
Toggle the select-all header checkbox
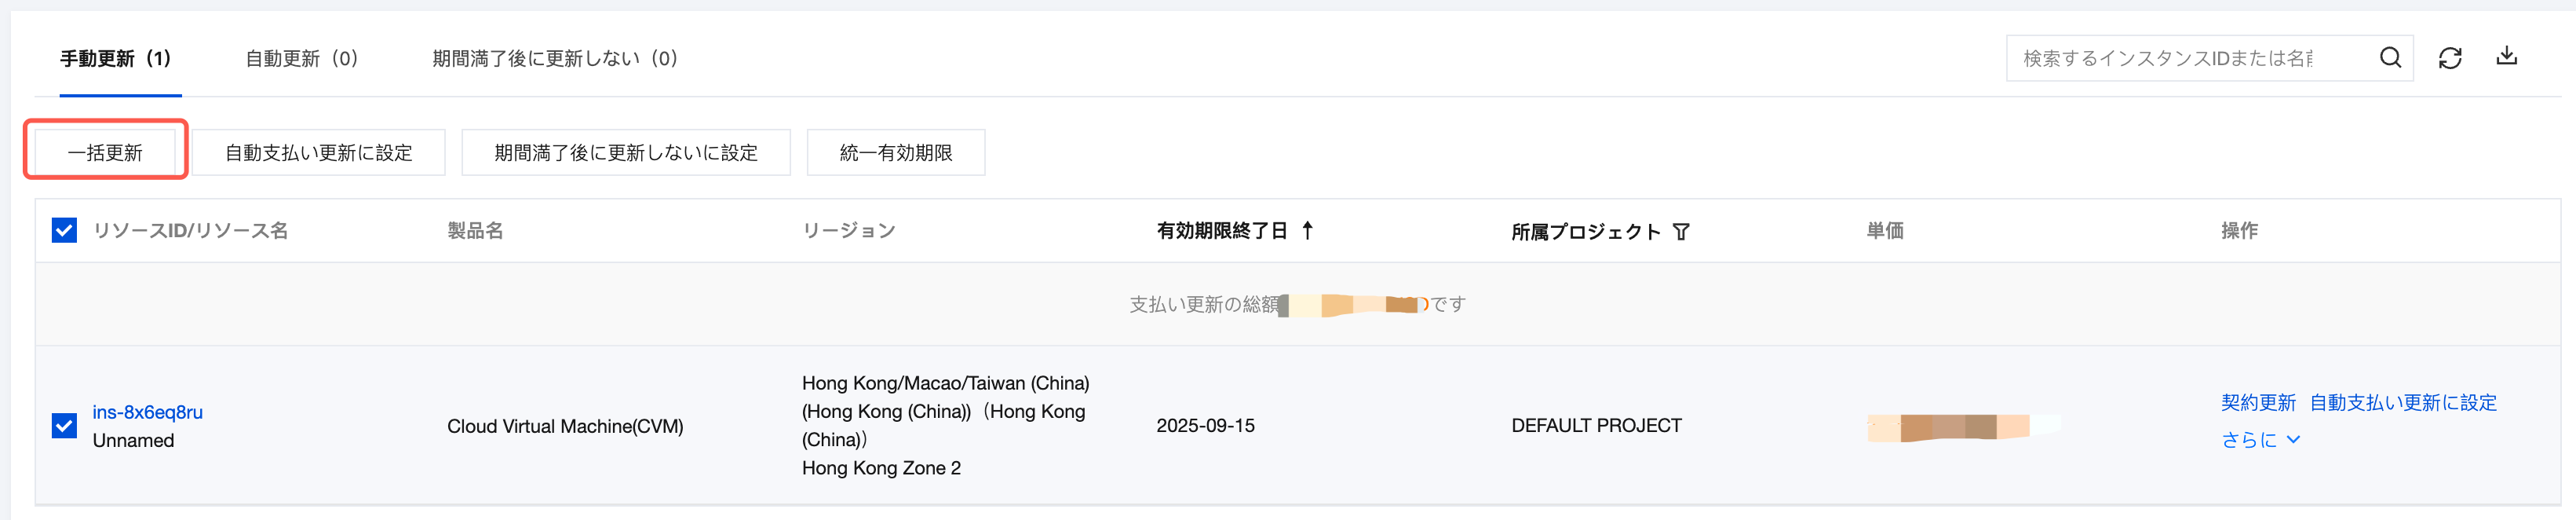coord(64,231)
